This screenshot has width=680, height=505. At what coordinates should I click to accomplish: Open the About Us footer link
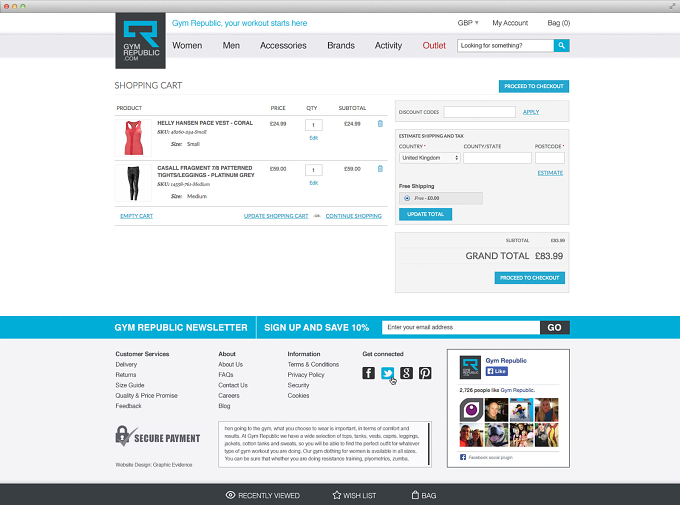231,364
